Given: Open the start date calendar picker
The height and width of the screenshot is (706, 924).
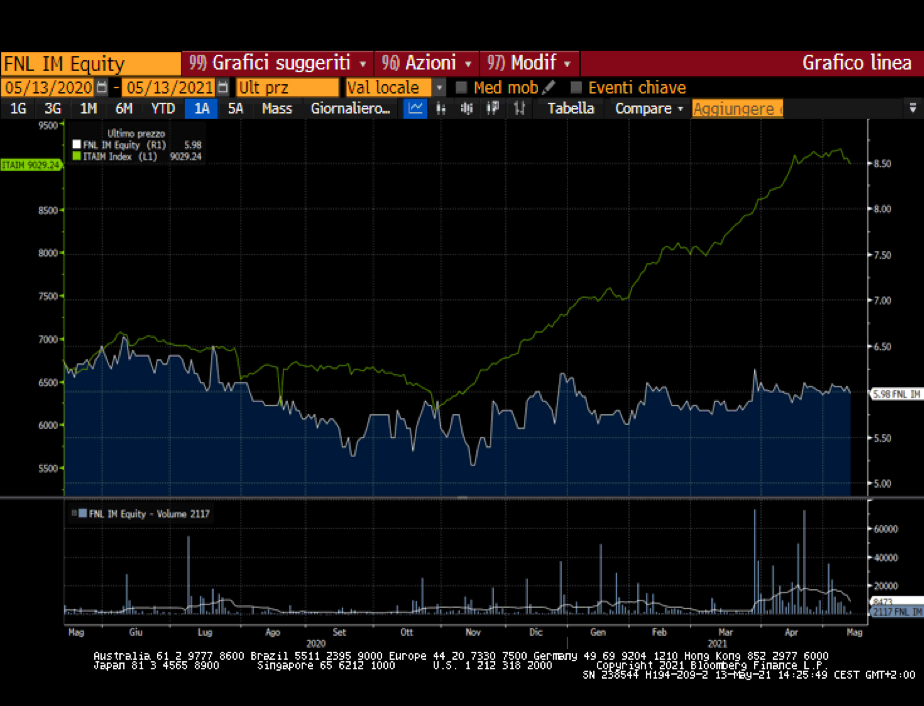Looking at the screenshot, I should (102, 87).
